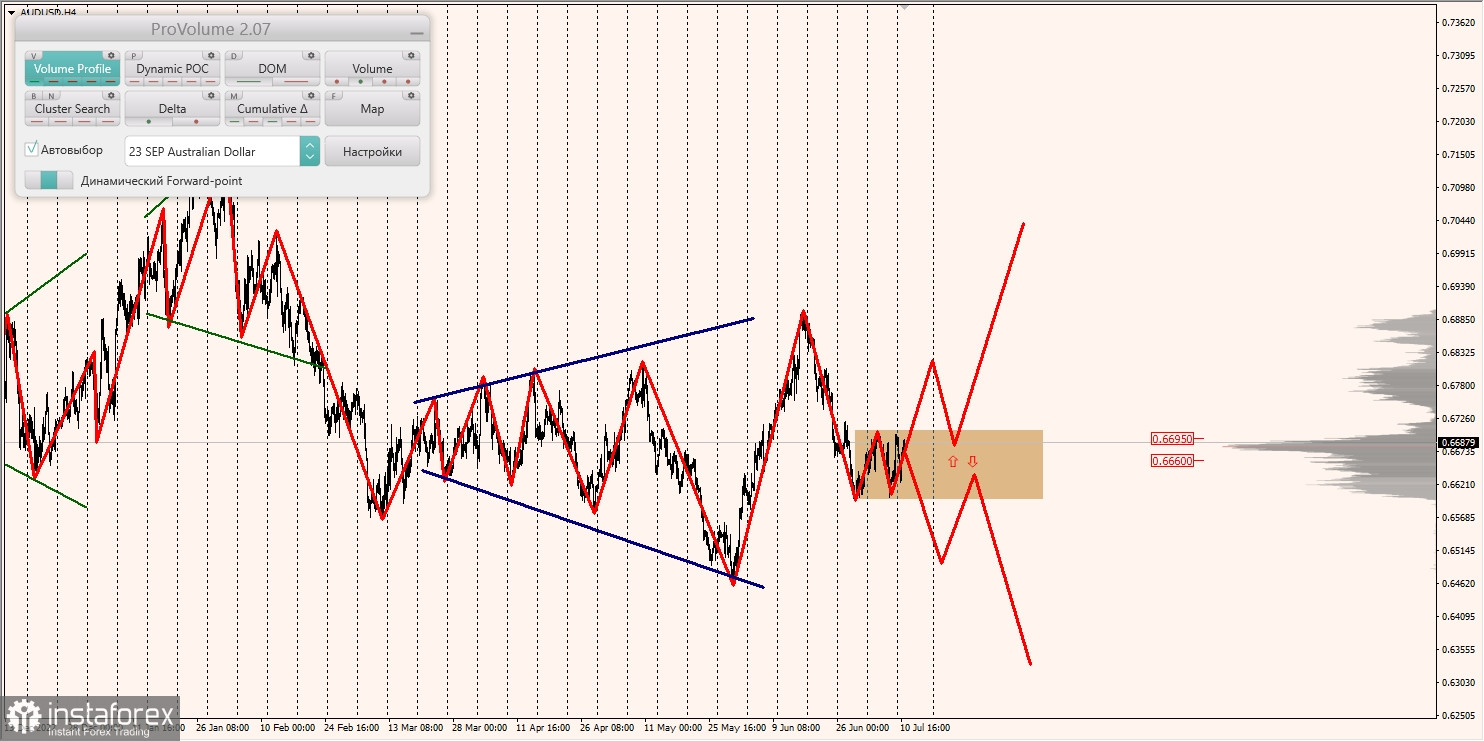
Task: Click the 23 SEP Australian Dollar field
Action: (x=212, y=151)
